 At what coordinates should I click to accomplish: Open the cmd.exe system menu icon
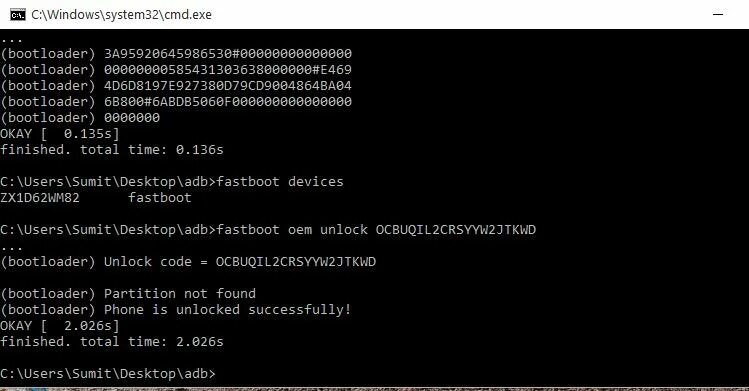click(18, 15)
